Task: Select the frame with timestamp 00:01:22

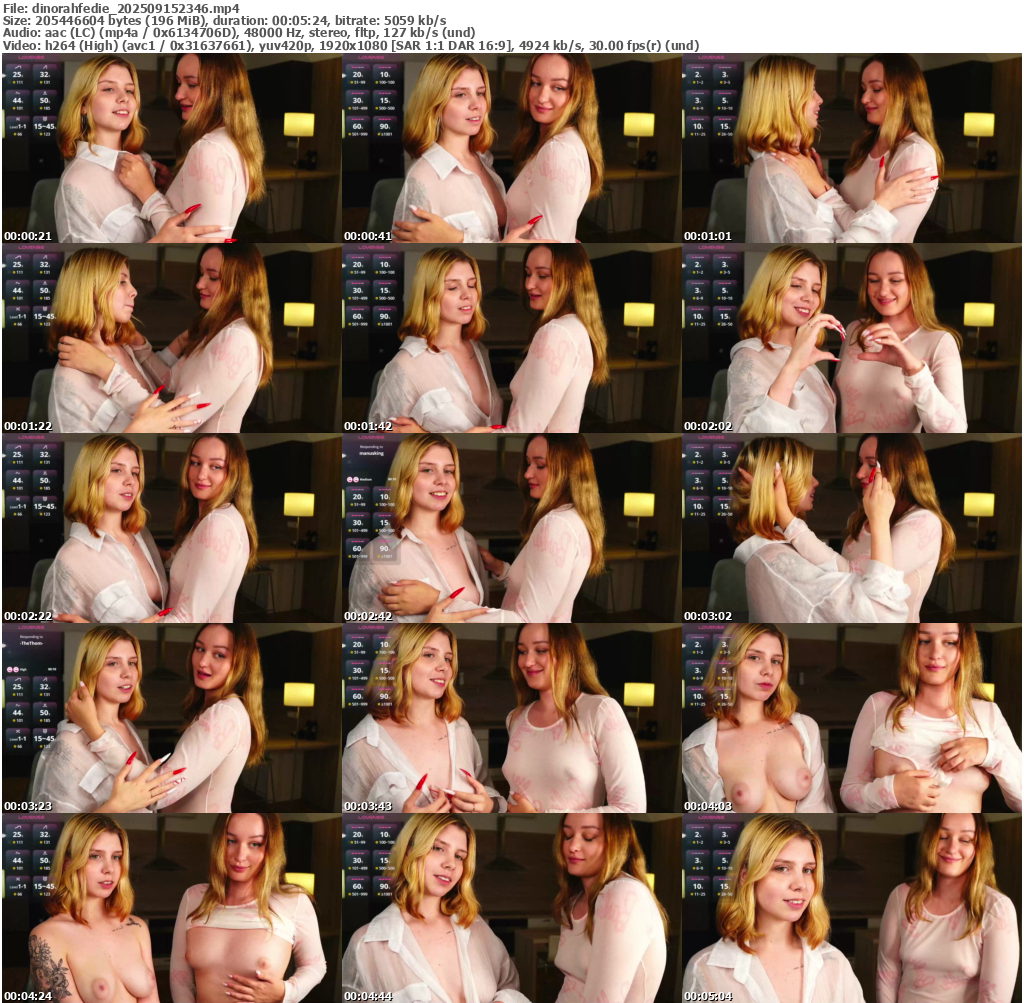Action: 172,338
